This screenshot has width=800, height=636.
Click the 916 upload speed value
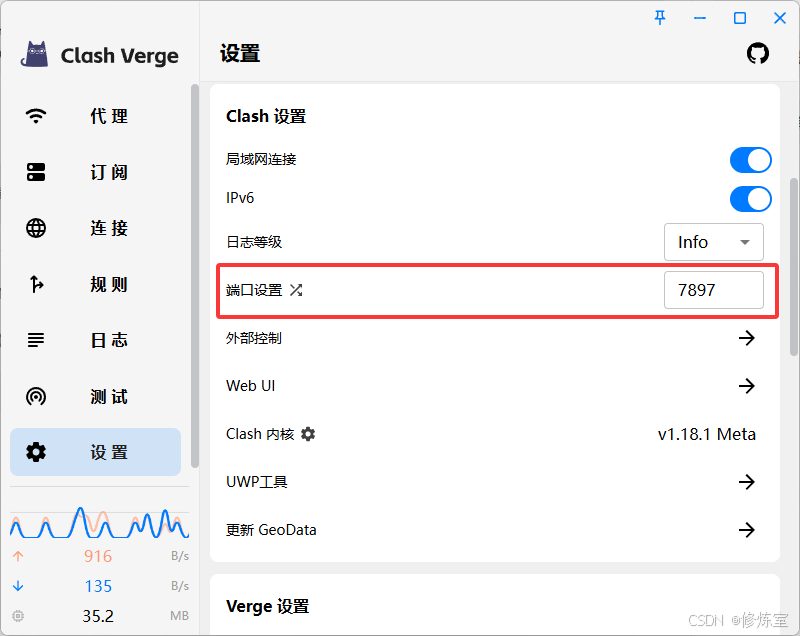pyautogui.click(x=98, y=556)
